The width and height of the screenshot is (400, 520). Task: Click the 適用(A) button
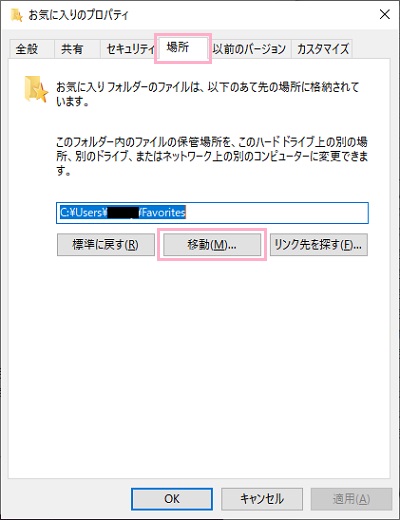click(x=351, y=499)
